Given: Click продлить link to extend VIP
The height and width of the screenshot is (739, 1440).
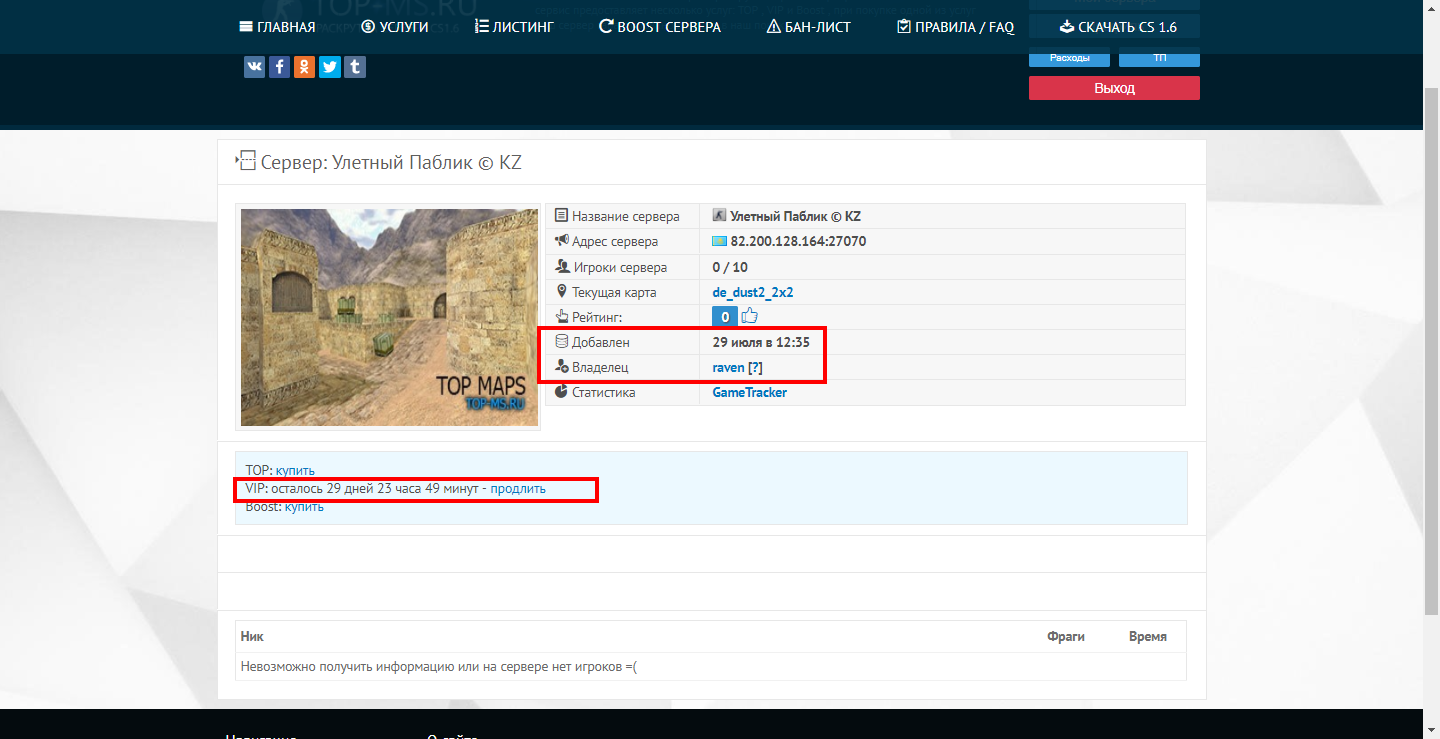Looking at the screenshot, I should [x=518, y=489].
